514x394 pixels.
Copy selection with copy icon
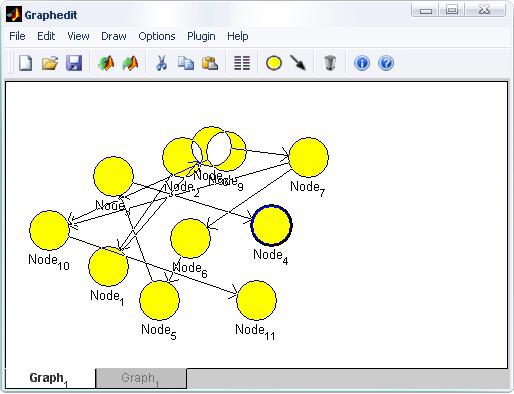(x=186, y=63)
